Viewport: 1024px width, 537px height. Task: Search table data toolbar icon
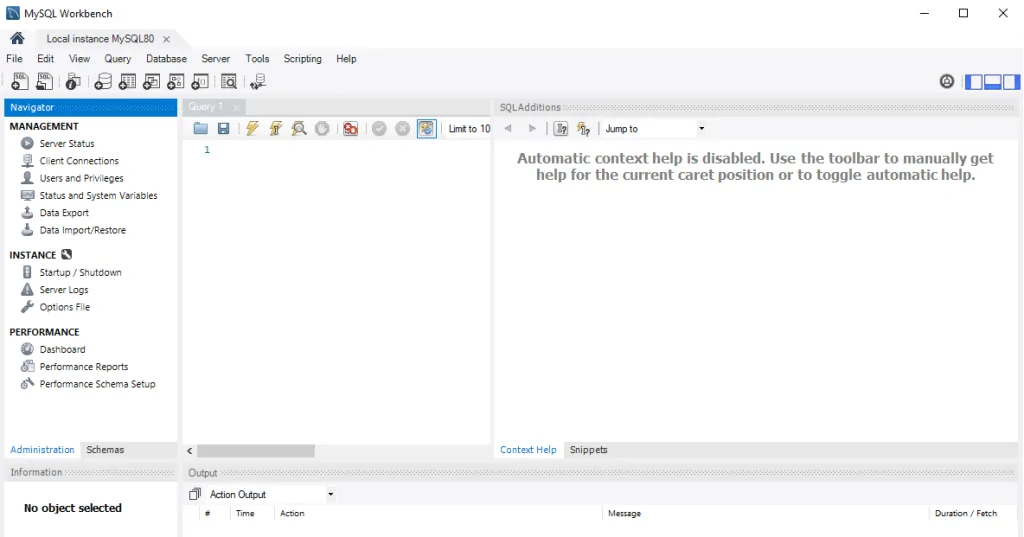pyautogui.click(x=229, y=81)
